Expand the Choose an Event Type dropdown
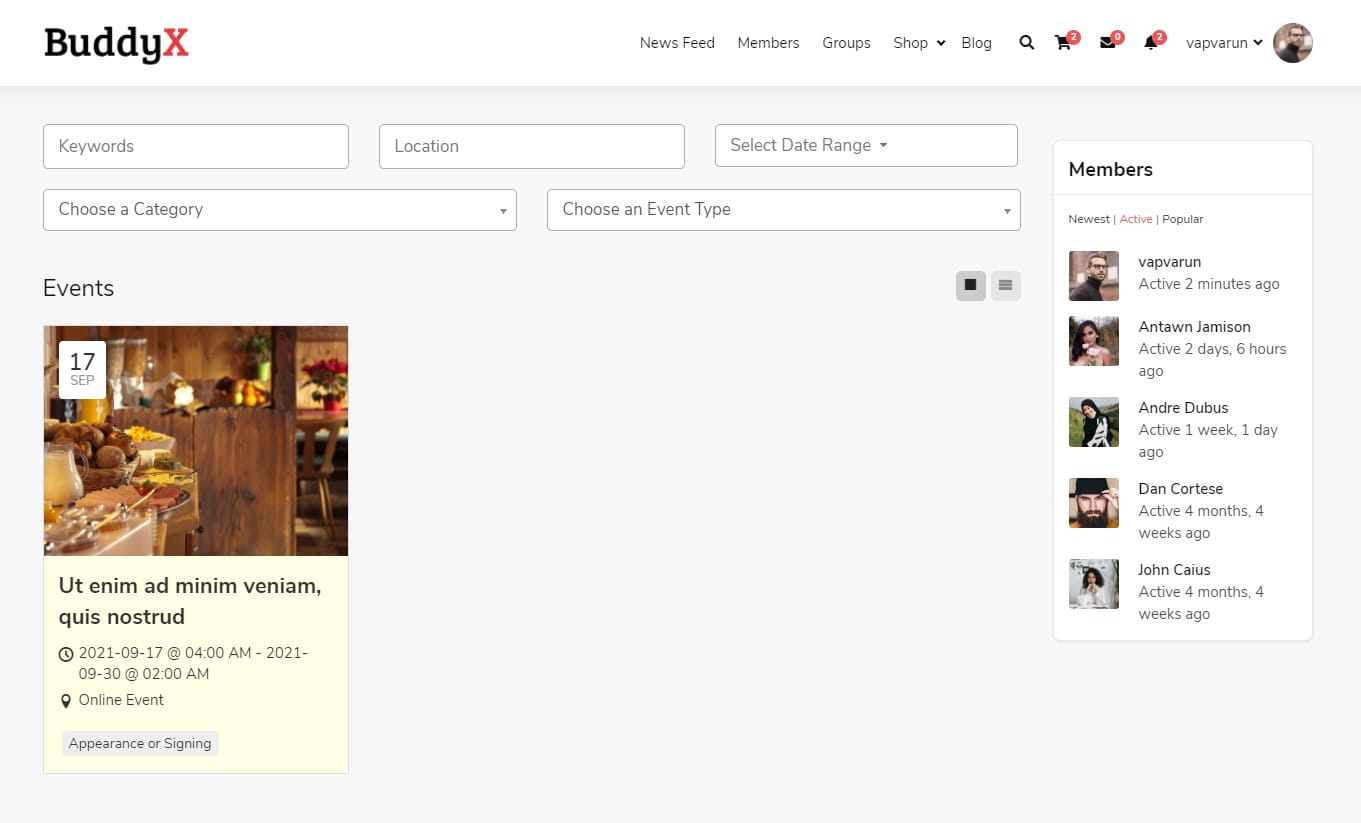Screen dimensions: 1361x823 (x=783, y=210)
